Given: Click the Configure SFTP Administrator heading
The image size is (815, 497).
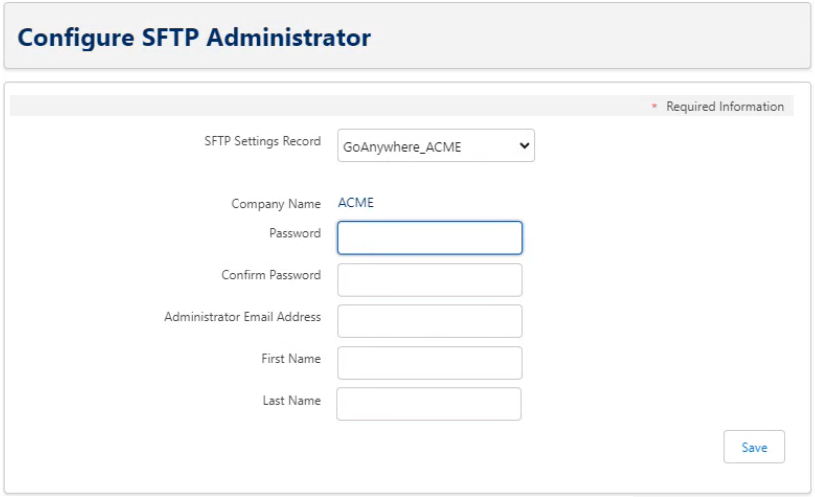Looking at the screenshot, I should 194,38.
